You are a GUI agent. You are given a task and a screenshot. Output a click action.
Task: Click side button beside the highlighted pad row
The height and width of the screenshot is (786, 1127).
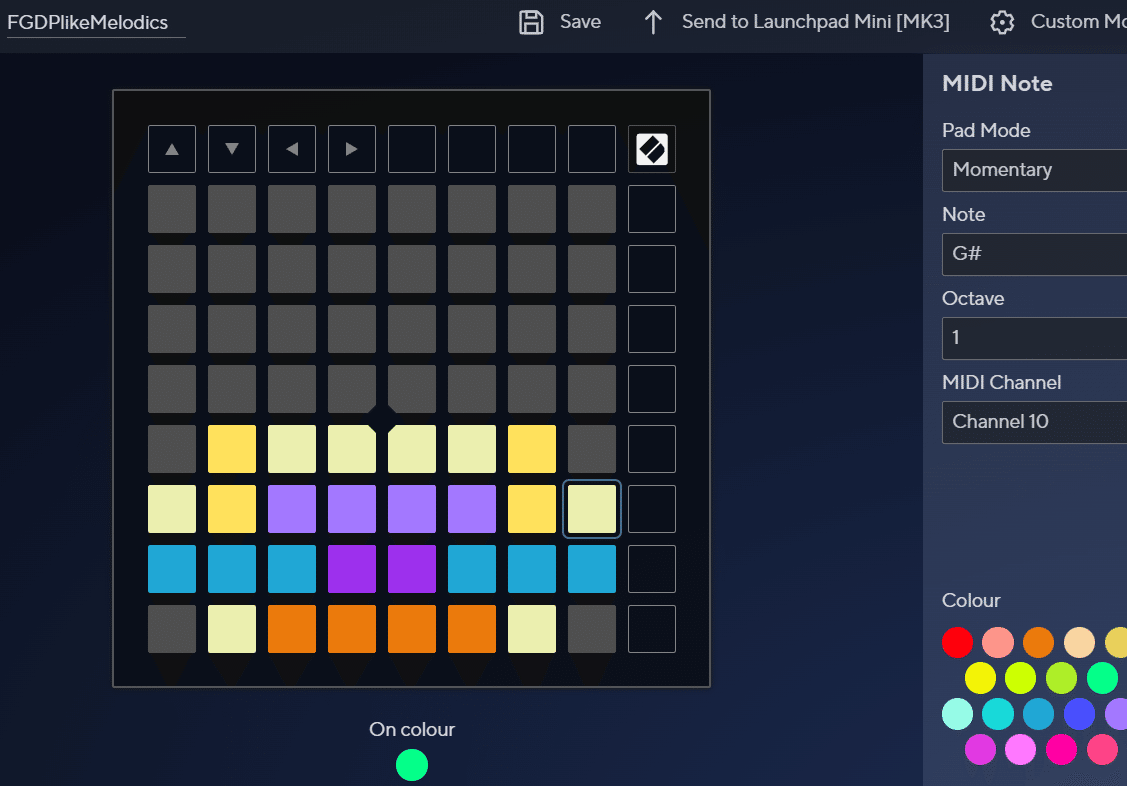point(652,509)
